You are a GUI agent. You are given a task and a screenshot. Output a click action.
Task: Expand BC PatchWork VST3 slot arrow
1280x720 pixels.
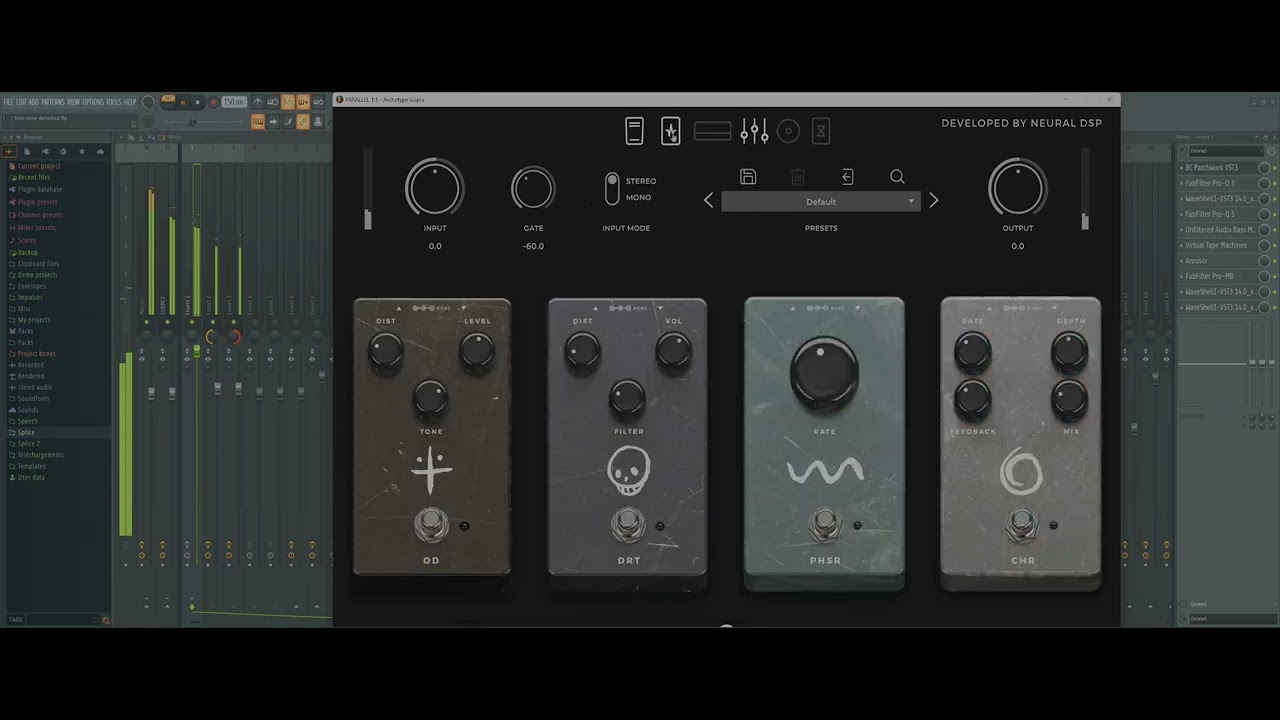click(1181, 168)
